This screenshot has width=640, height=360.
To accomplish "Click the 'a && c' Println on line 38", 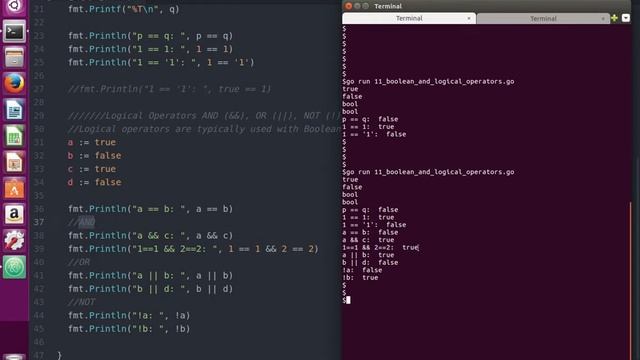I will point(150,236).
